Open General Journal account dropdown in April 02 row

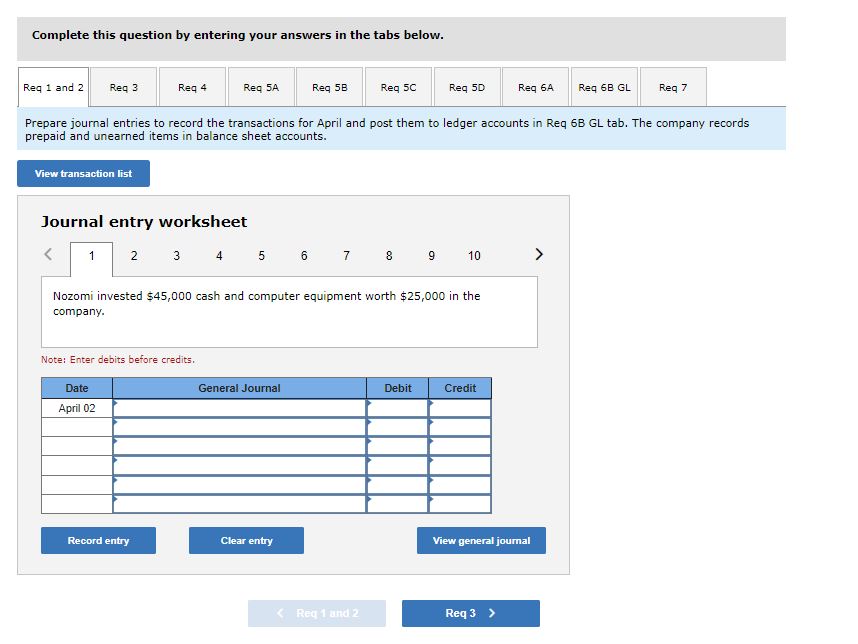pyautogui.click(x=239, y=408)
